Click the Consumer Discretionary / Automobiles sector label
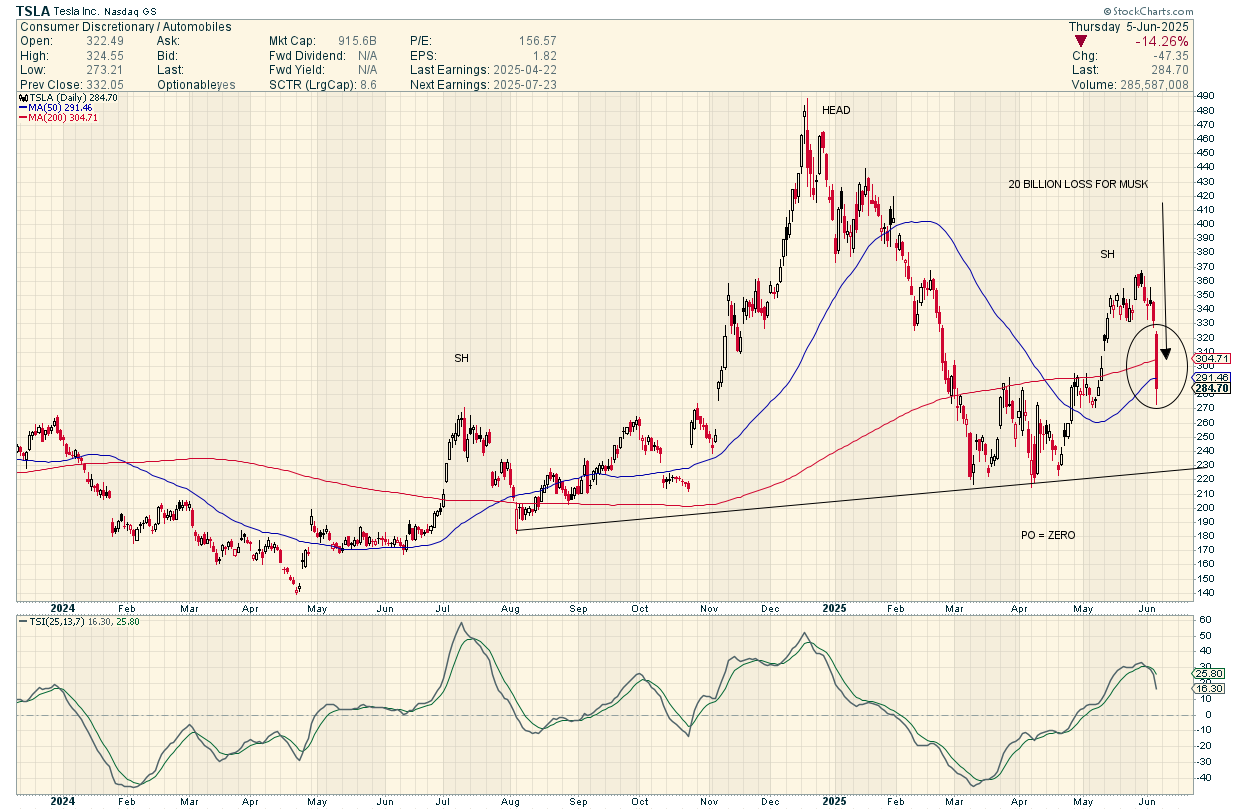The width and height of the screenshot is (1240, 810). point(125,27)
